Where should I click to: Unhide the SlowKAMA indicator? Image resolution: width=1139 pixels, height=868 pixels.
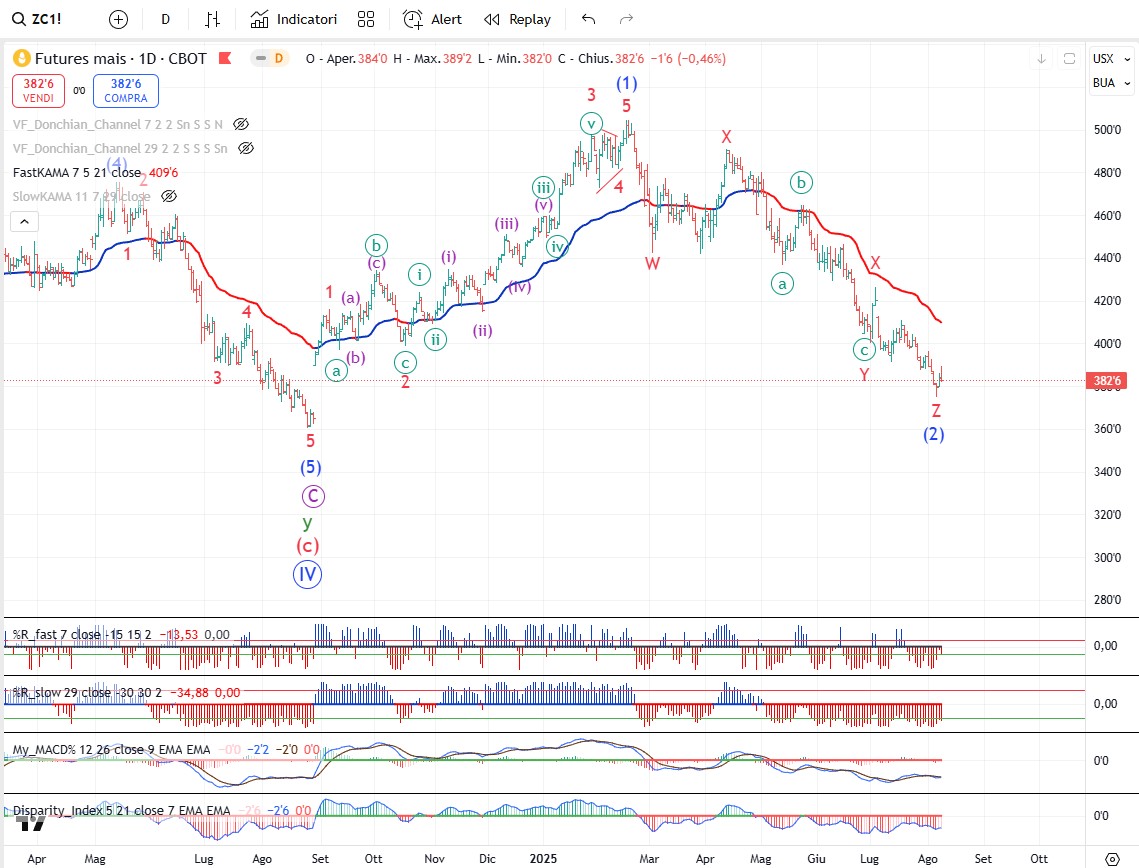pos(169,196)
